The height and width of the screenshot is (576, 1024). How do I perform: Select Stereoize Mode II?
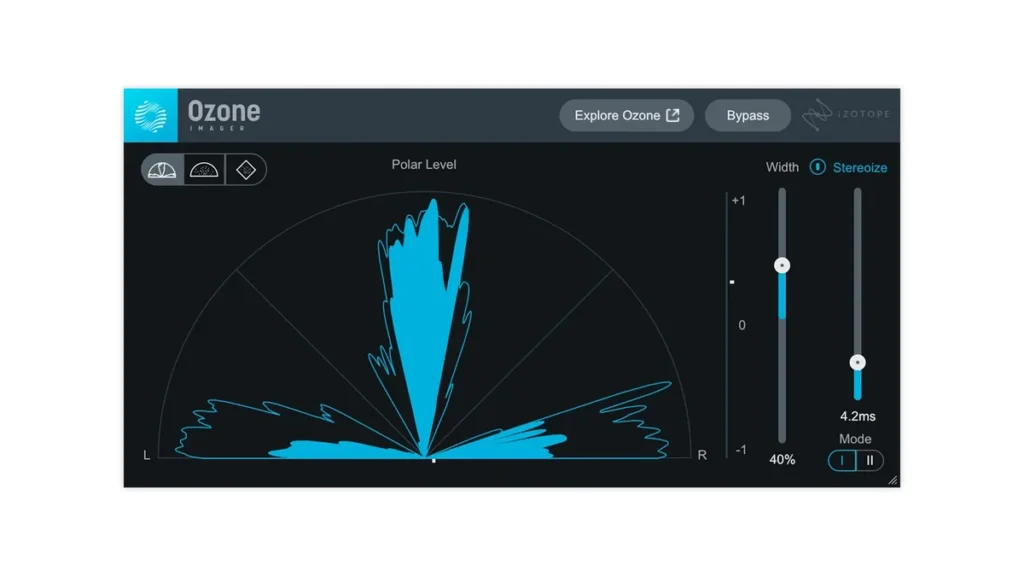870,460
